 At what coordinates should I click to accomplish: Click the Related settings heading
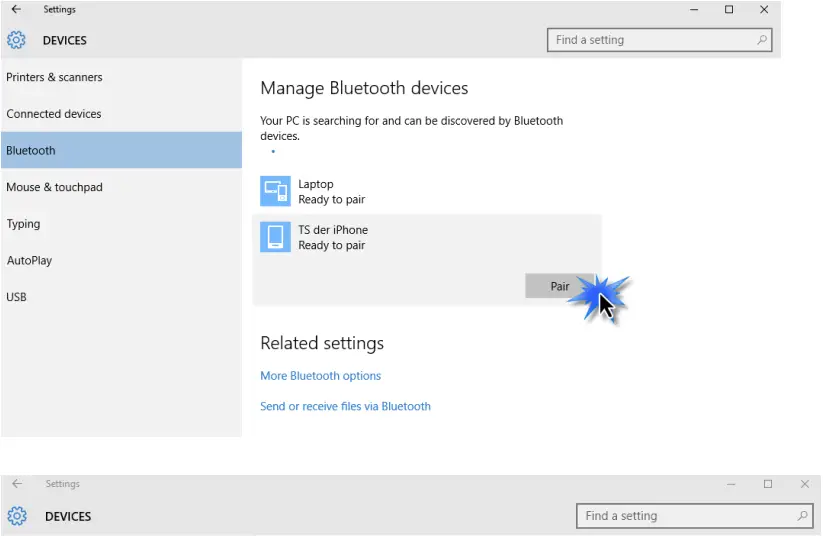[322, 343]
